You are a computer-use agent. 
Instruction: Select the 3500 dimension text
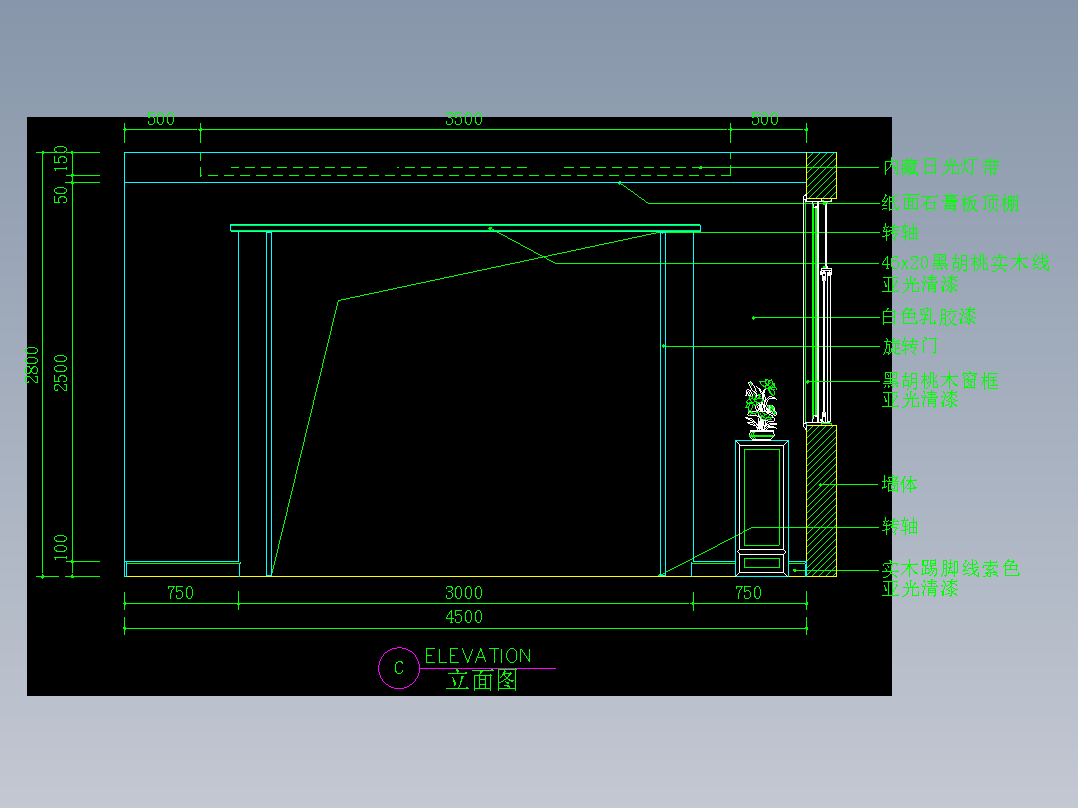tap(463, 119)
